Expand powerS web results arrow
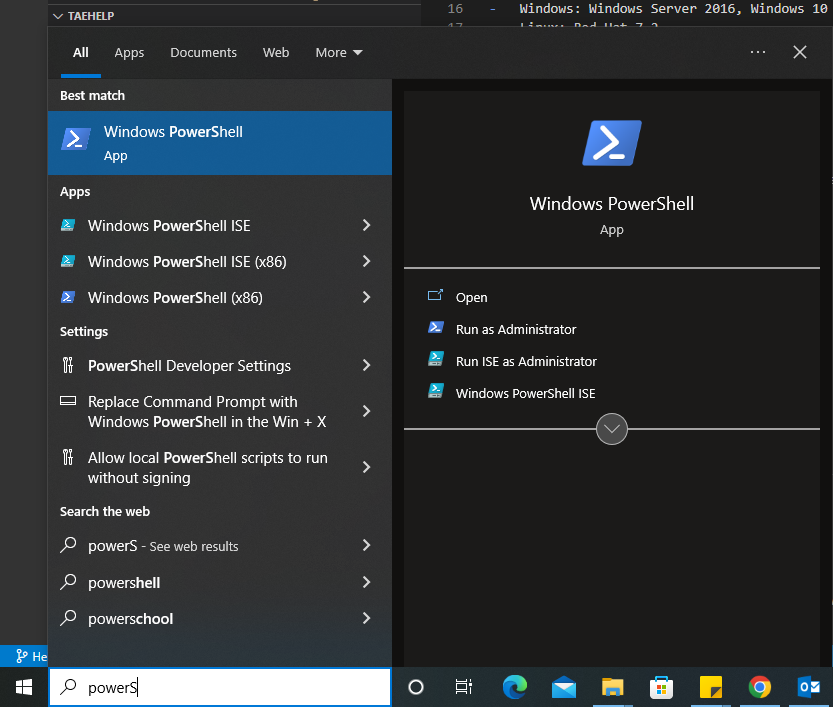Image resolution: width=833 pixels, height=707 pixels. pyautogui.click(x=367, y=545)
